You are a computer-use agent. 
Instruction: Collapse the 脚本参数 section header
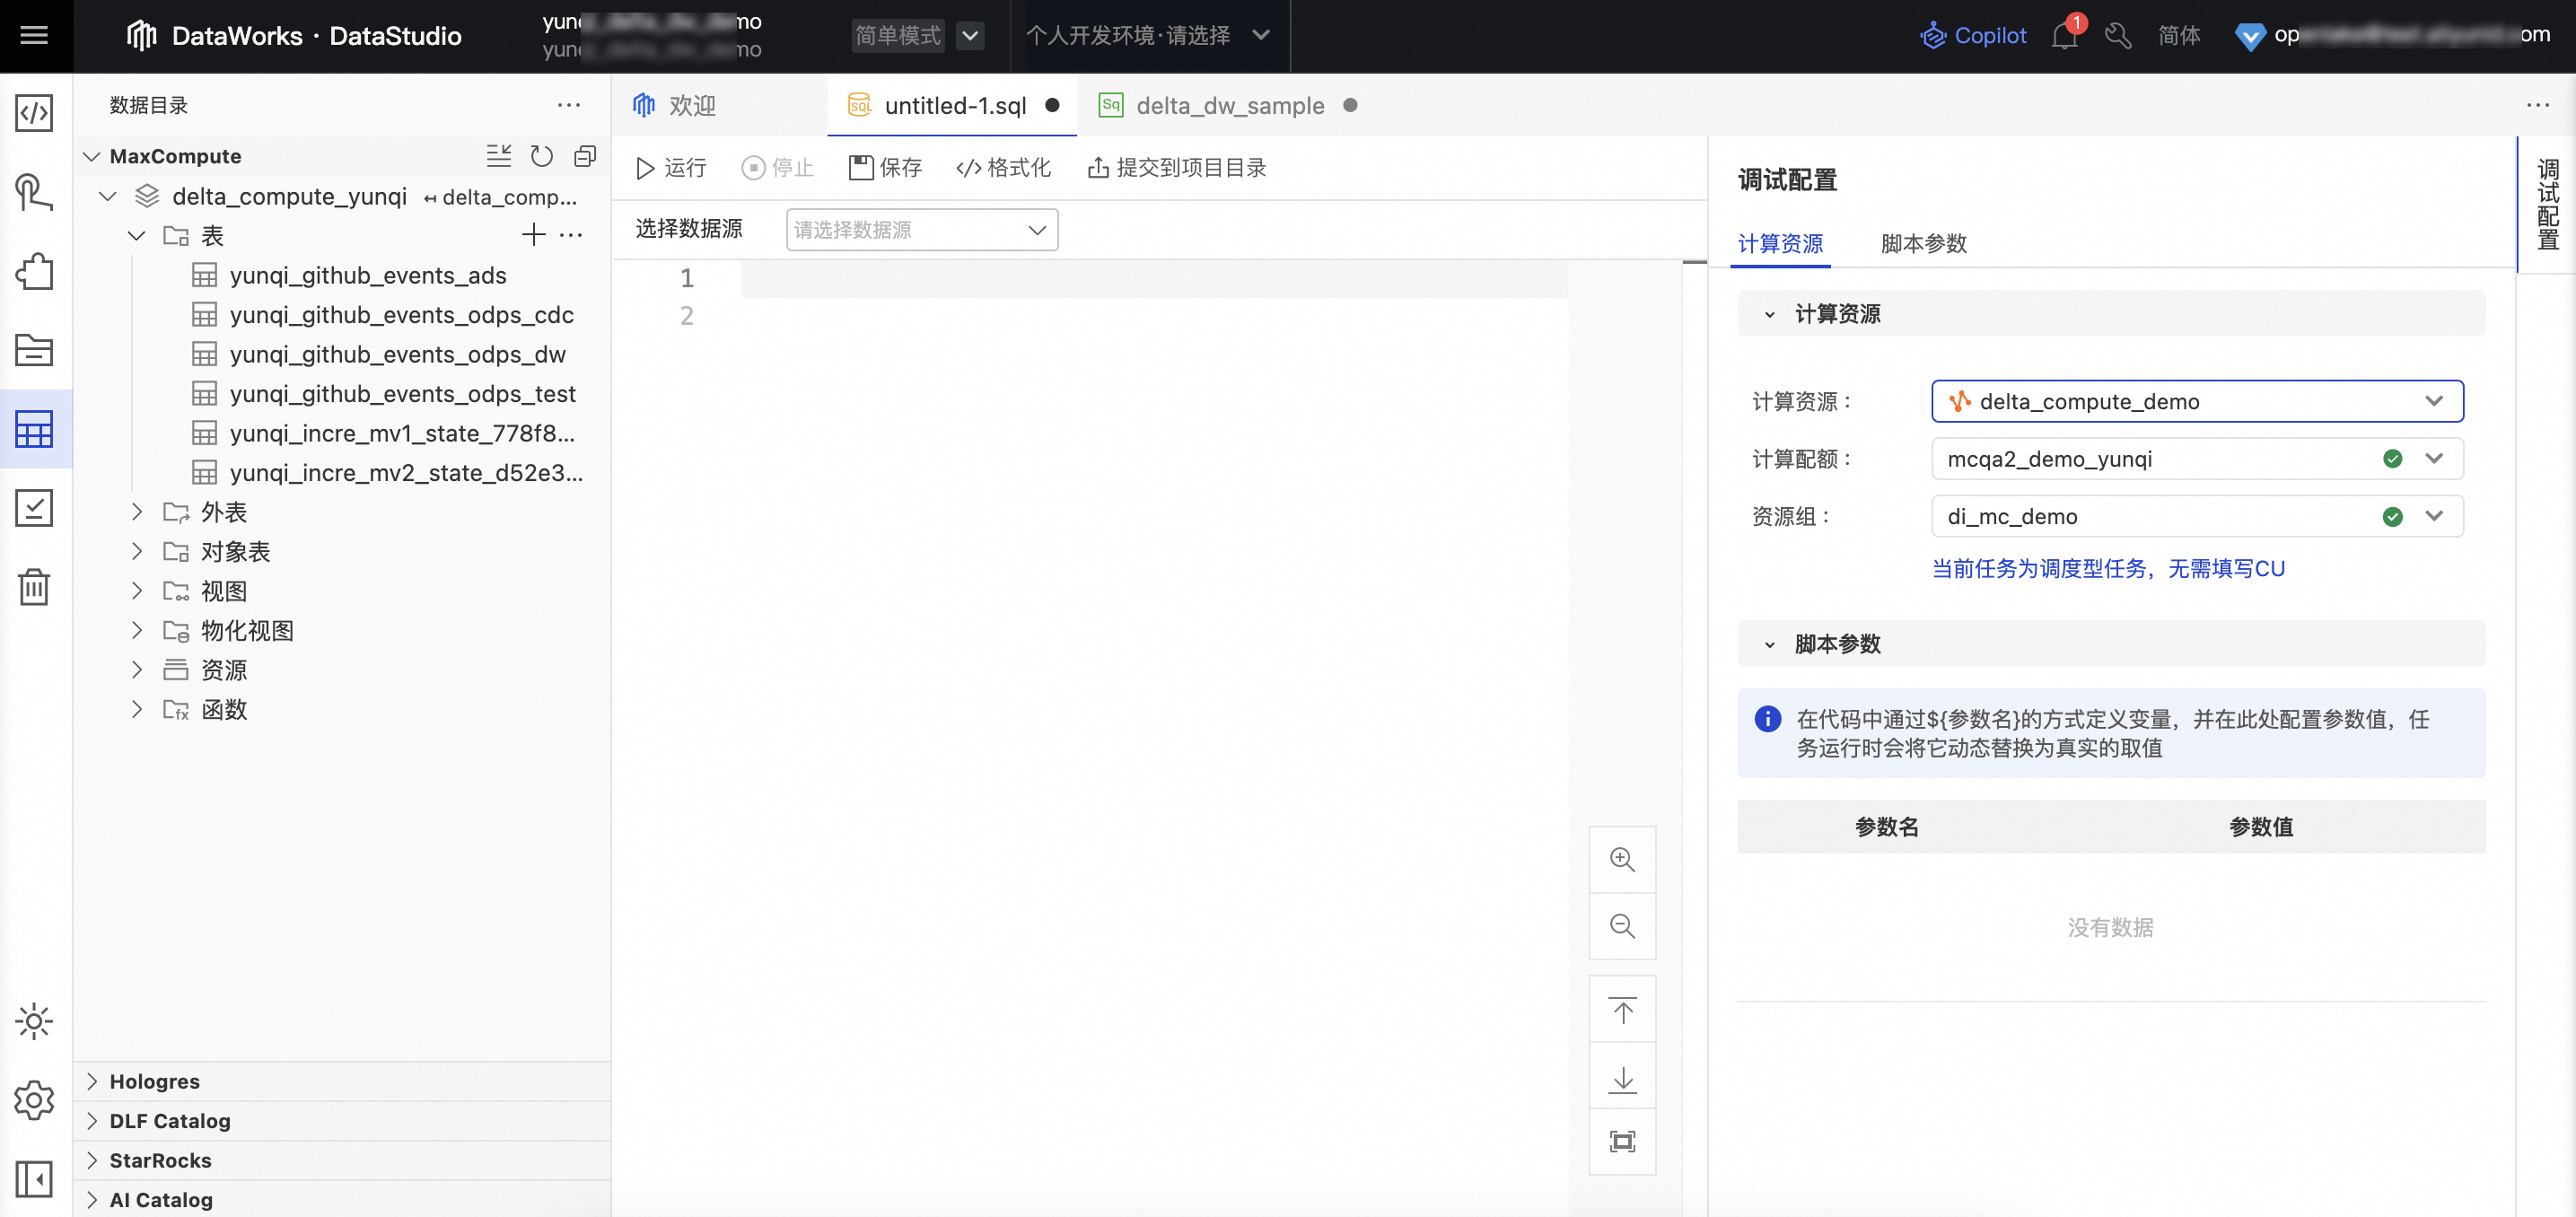2110,644
